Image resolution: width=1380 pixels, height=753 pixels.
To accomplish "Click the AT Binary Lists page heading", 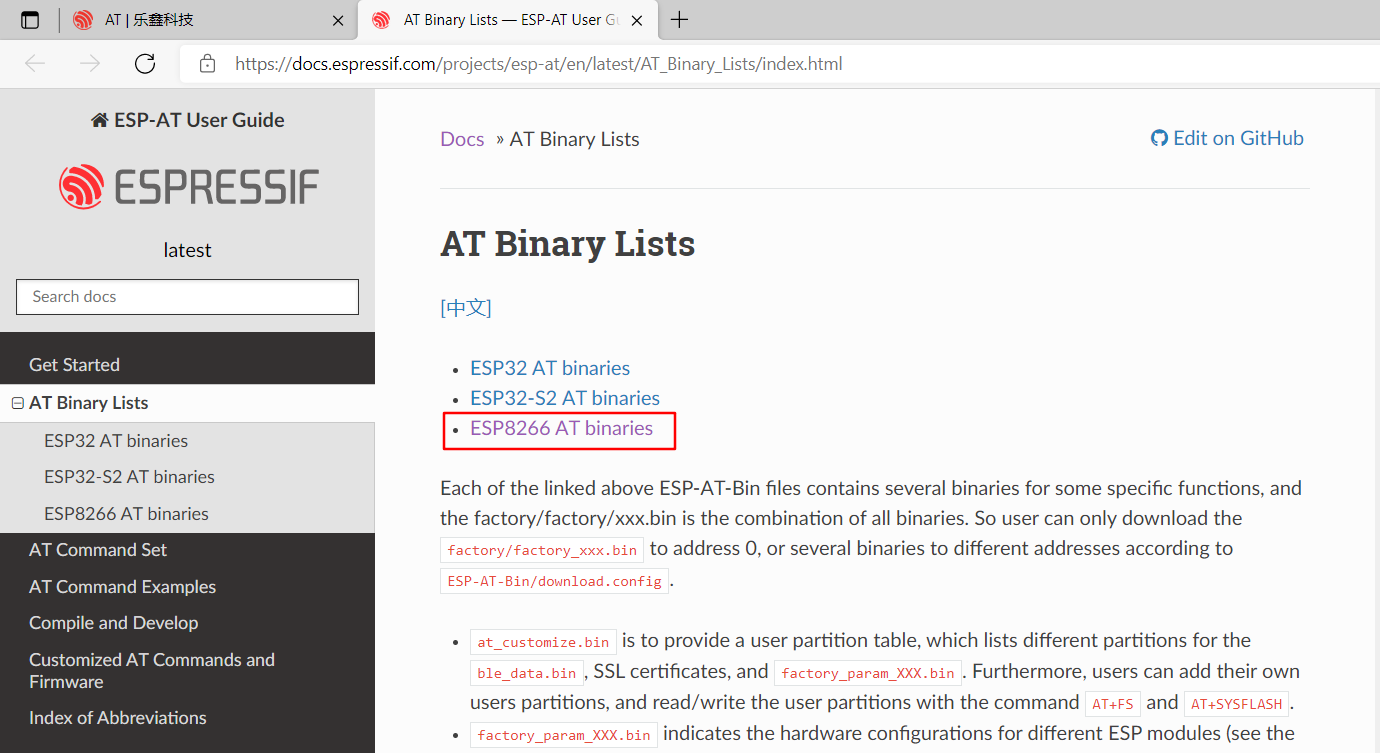I will click(x=568, y=244).
